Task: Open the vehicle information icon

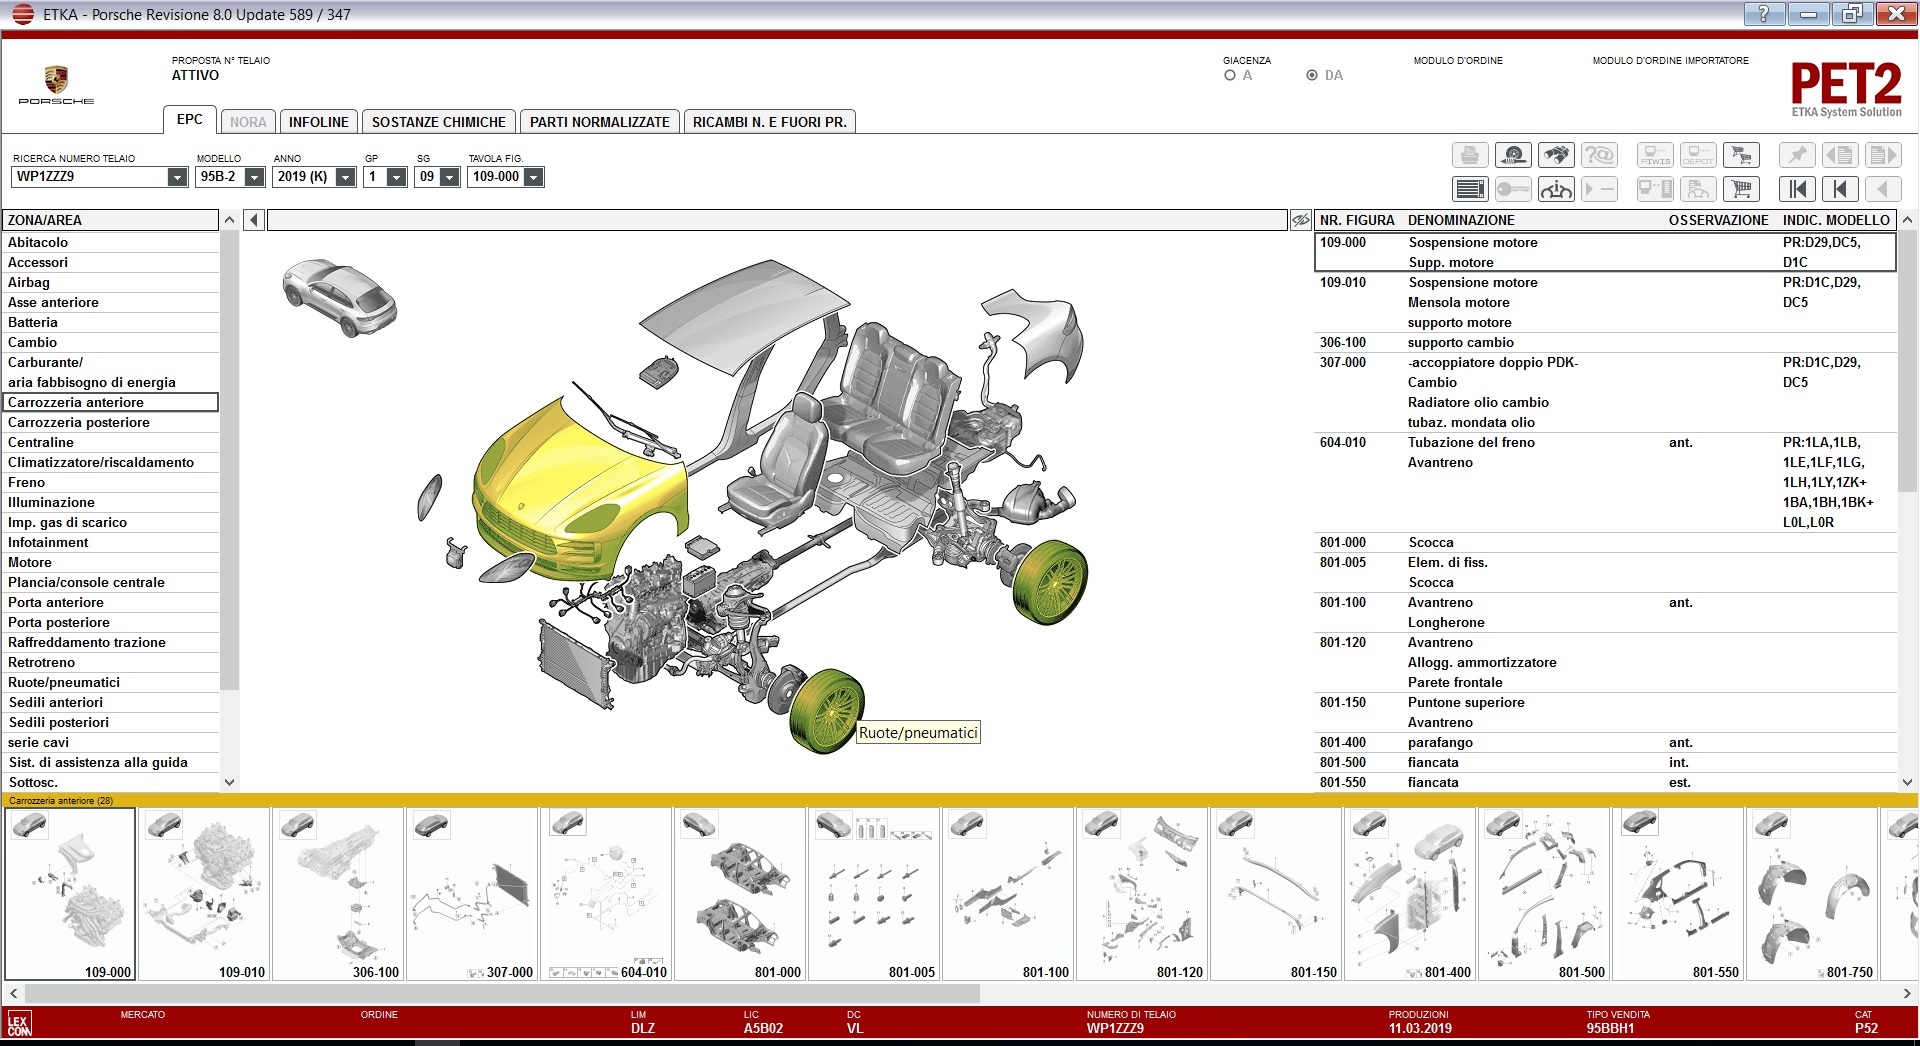Action: [x=1556, y=189]
